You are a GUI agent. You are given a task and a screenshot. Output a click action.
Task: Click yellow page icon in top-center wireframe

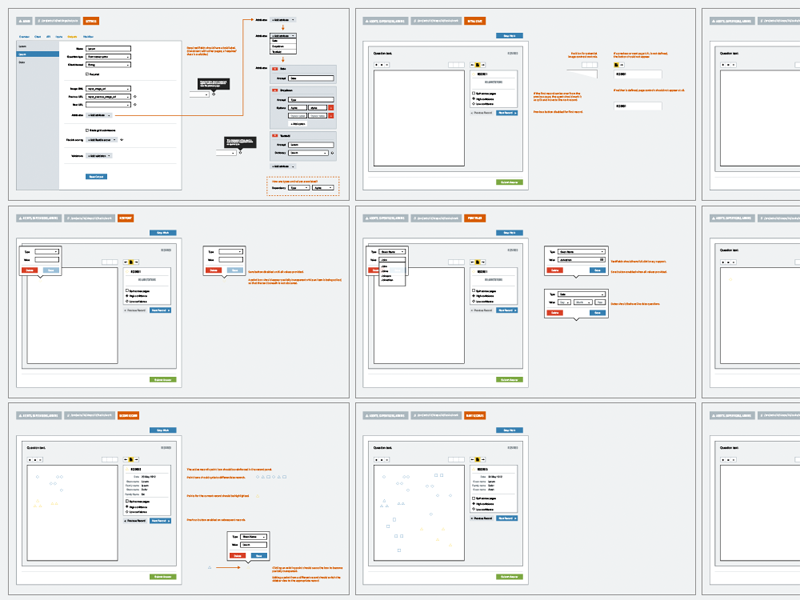(478, 65)
